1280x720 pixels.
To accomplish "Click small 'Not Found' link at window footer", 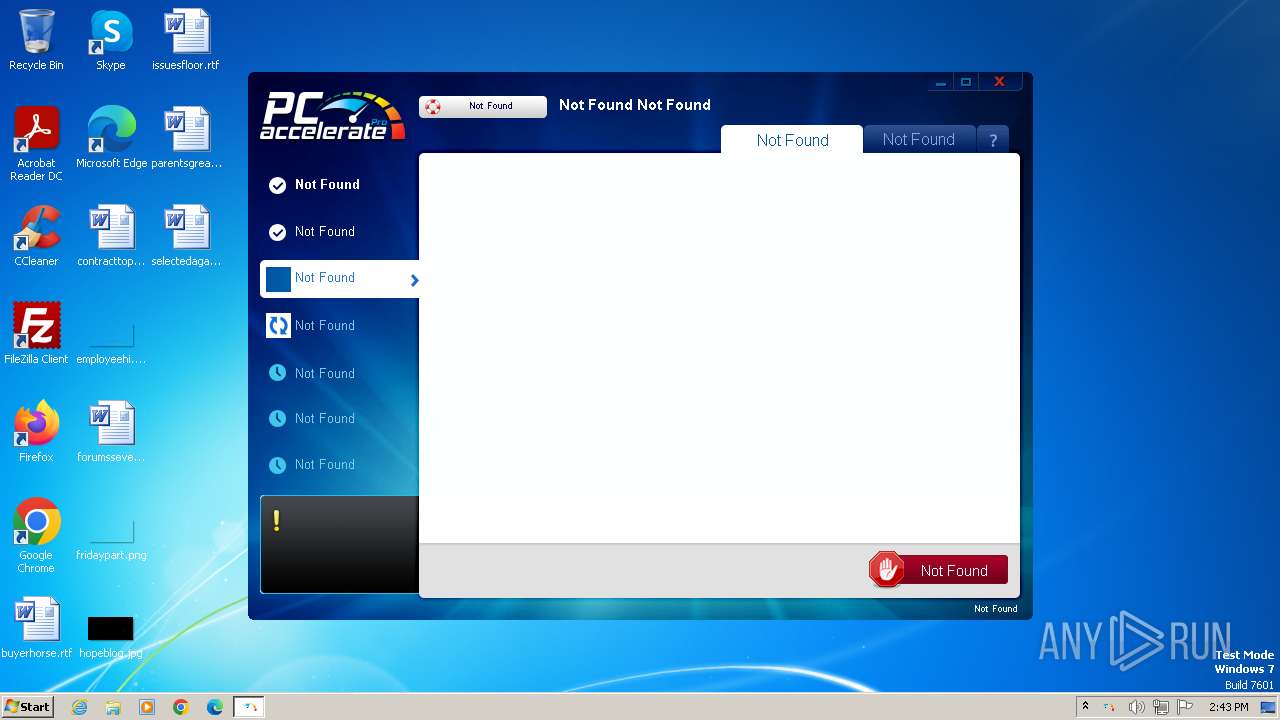I will pyautogui.click(x=995, y=609).
